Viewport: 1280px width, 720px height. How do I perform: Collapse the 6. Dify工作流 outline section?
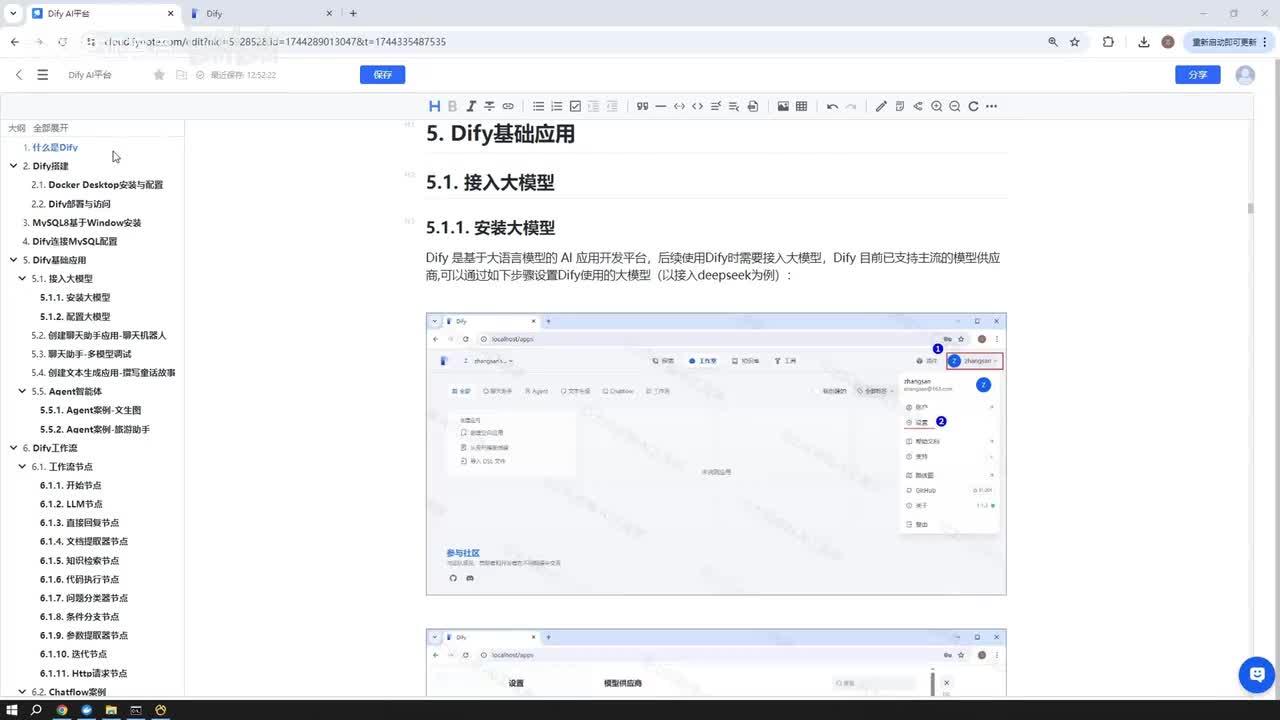pyautogui.click(x=13, y=448)
